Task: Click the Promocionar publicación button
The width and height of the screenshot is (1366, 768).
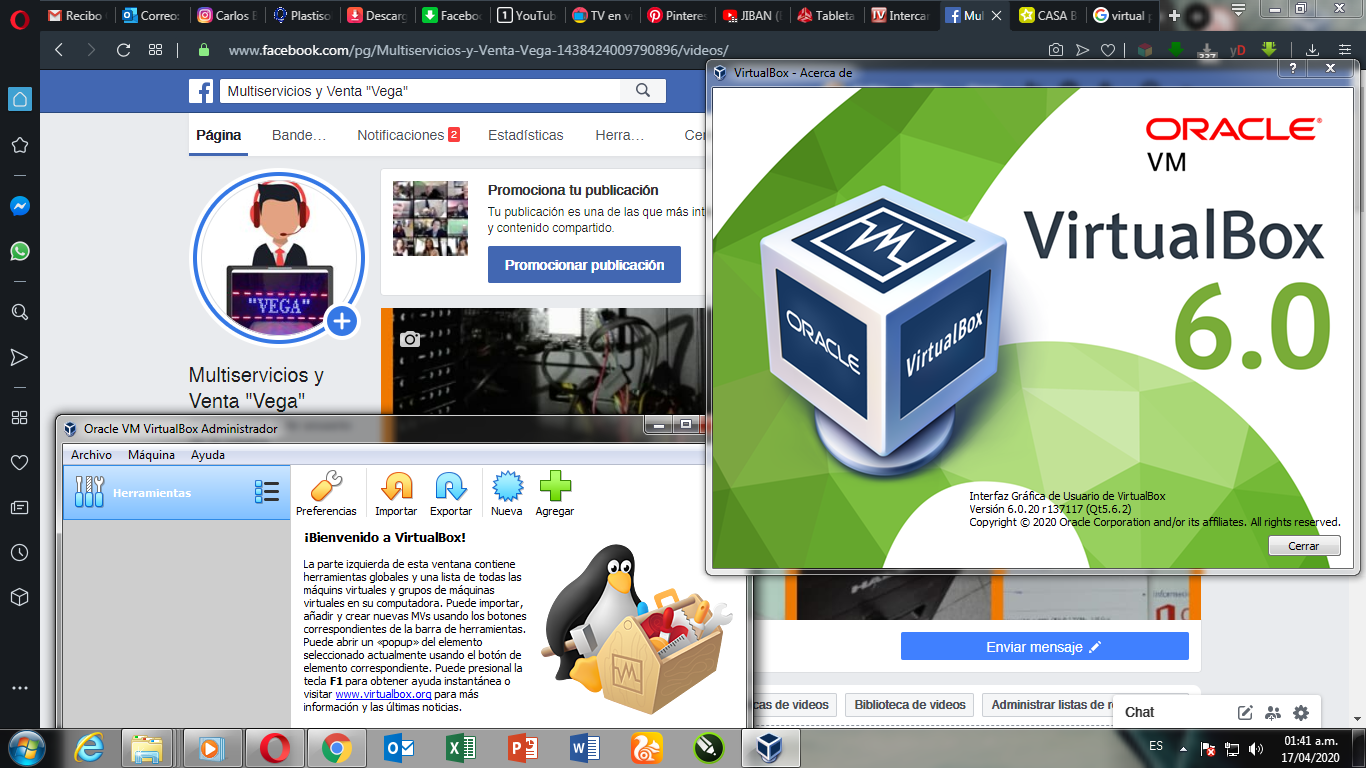Action: [x=584, y=265]
